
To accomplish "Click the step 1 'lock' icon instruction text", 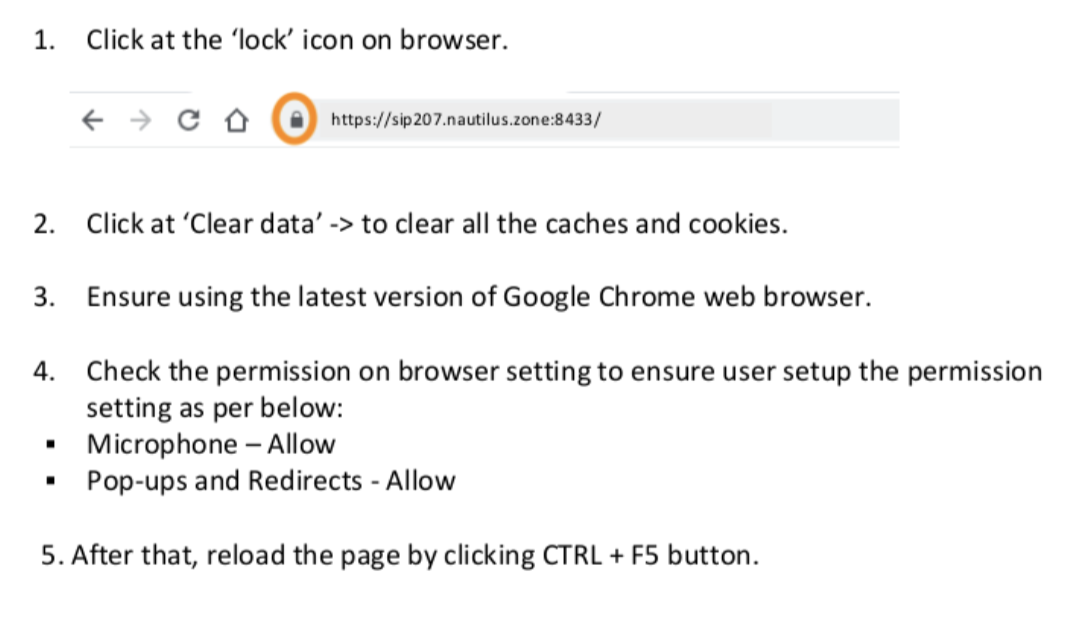I will click(x=297, y=40).
